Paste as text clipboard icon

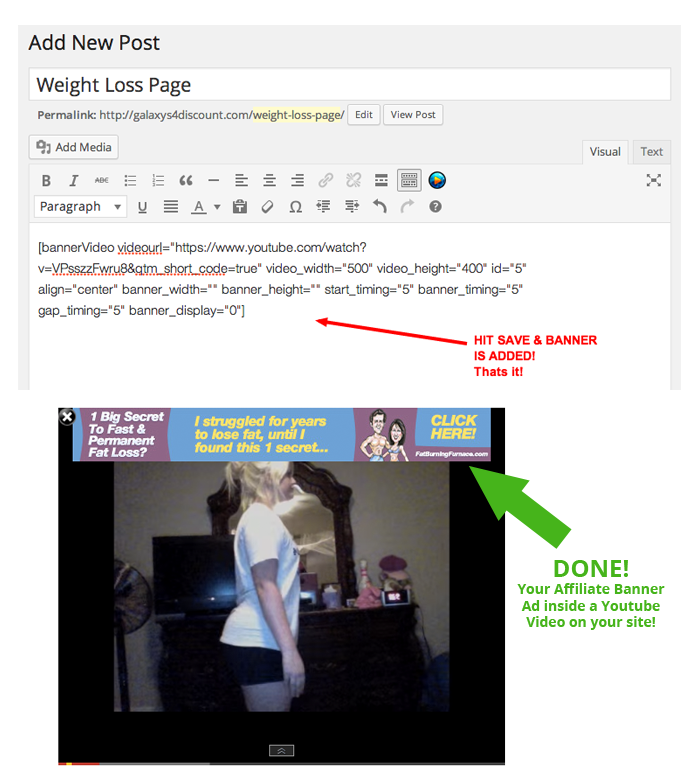tap(239, 207)
